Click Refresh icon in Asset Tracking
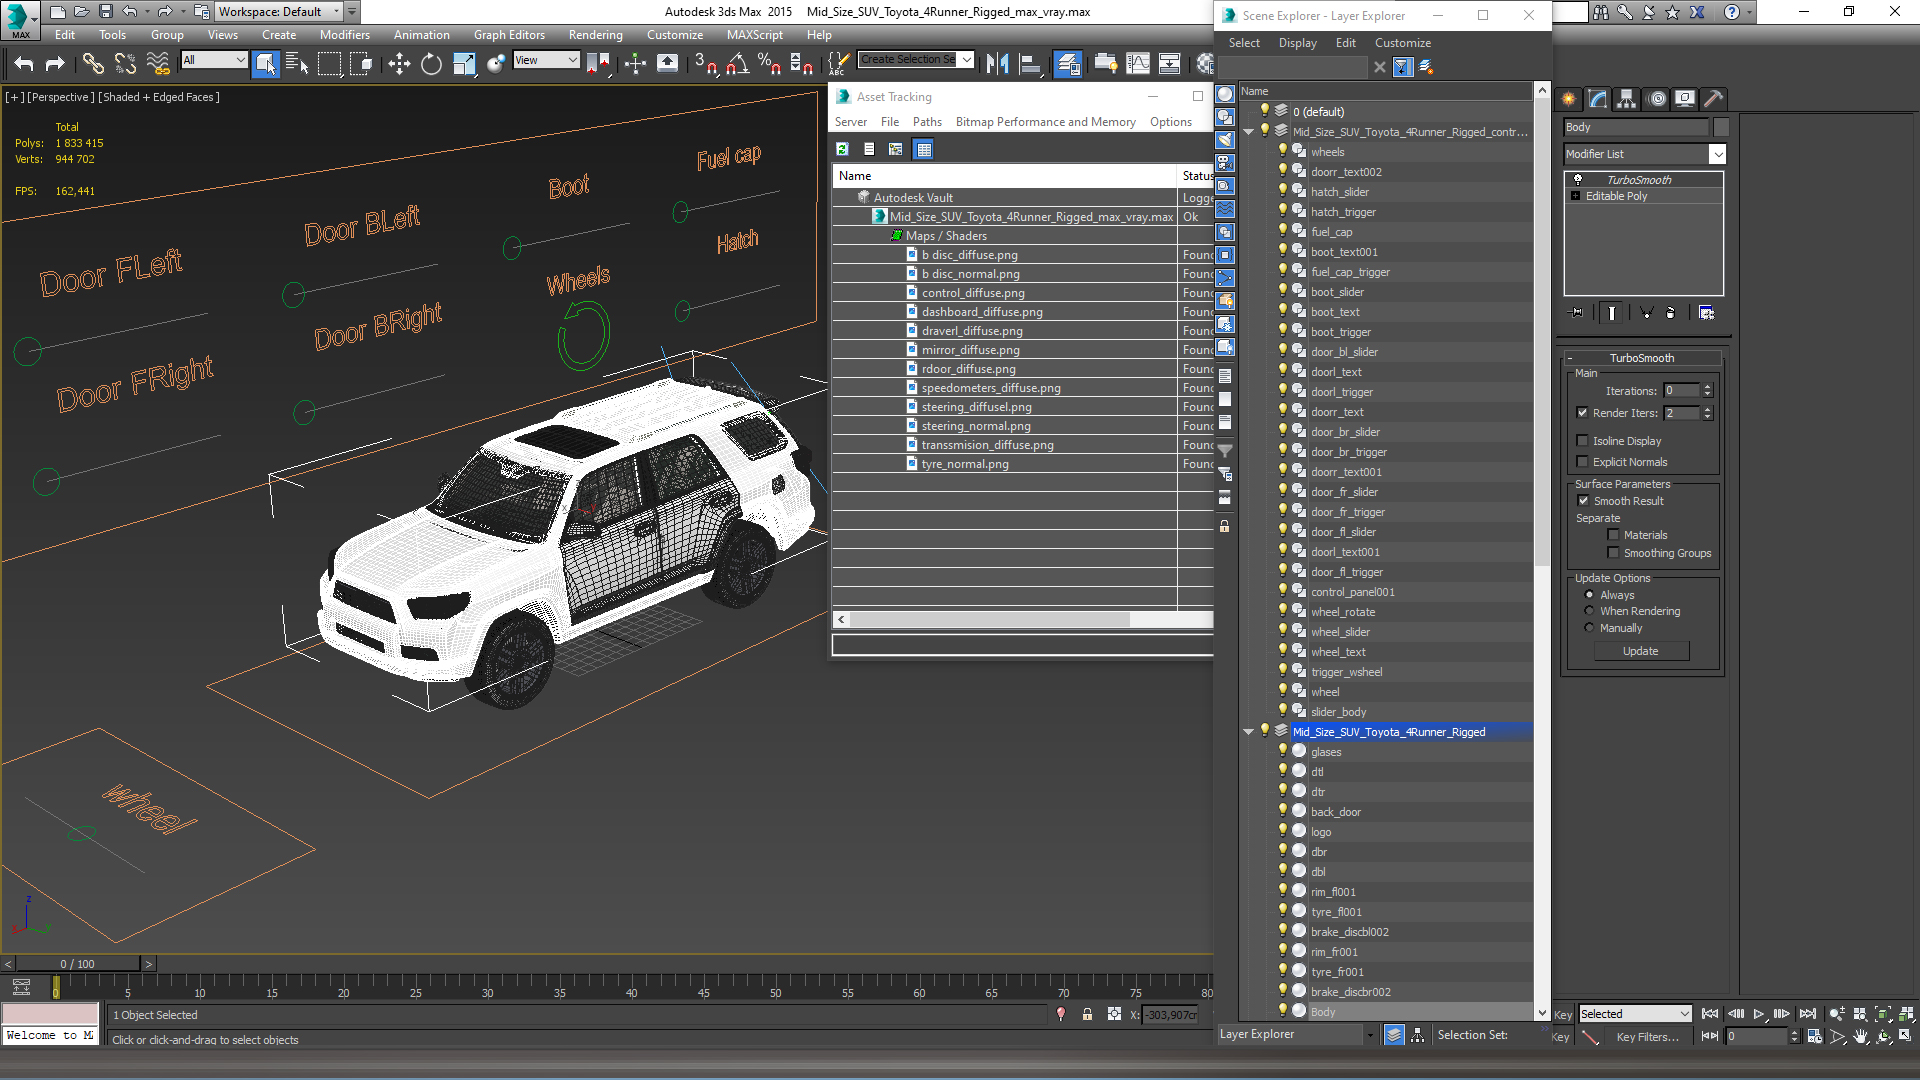 843,149
